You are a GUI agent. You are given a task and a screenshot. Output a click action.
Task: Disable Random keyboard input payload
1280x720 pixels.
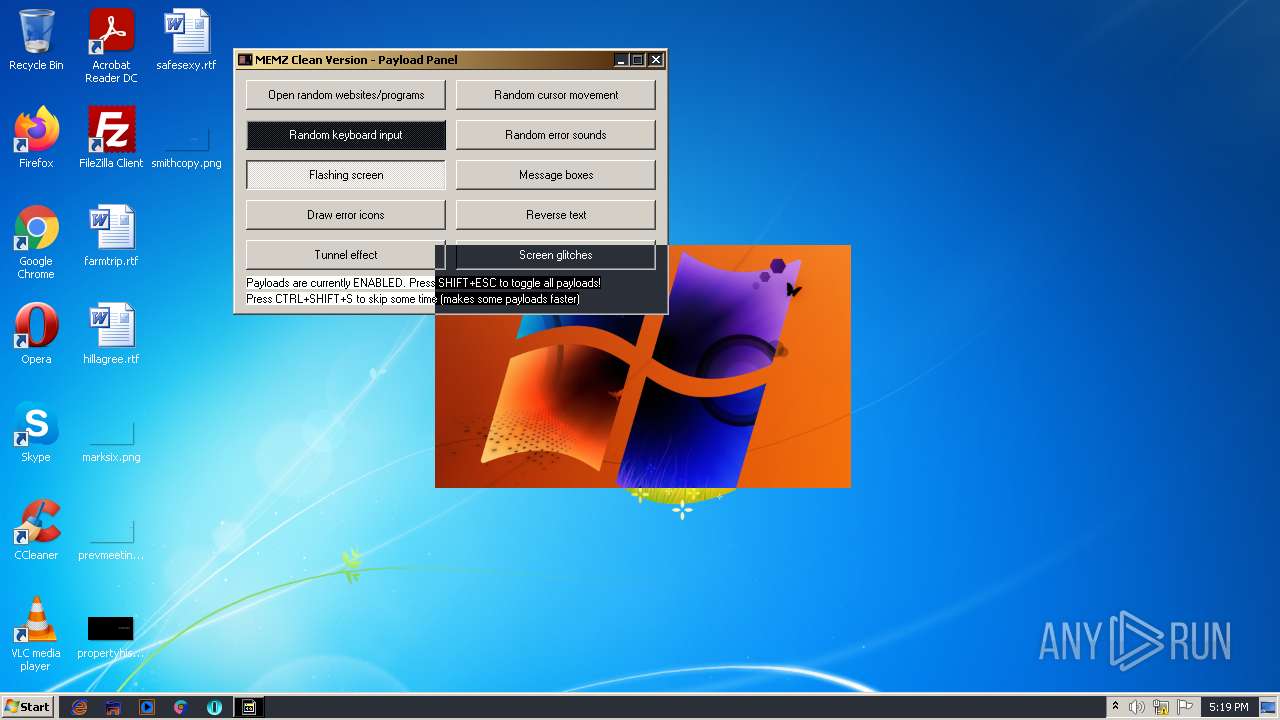click(x=346, y=135)
